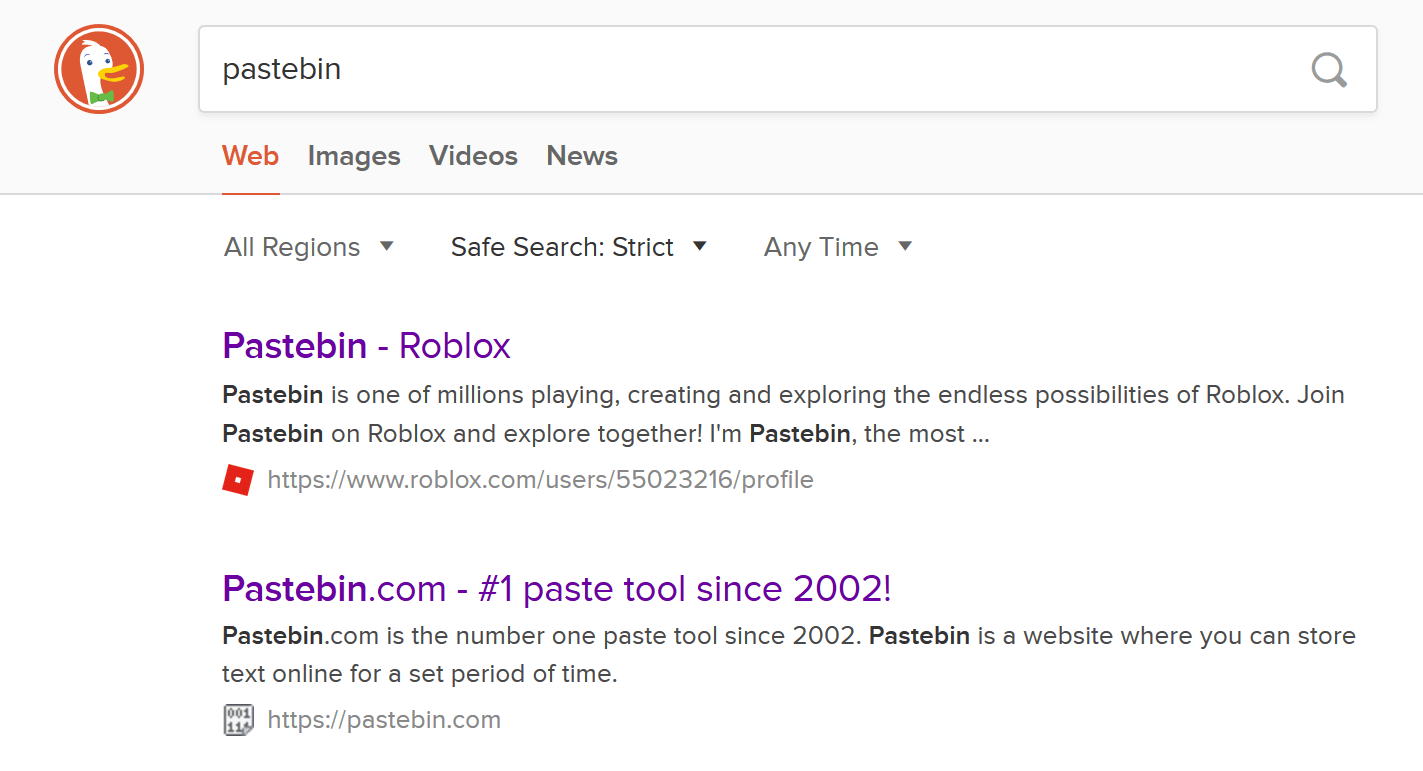This screenshot has width=1423, height=771.
Task: Click the pastebin query text in search bar
Action: coord(282,69)
